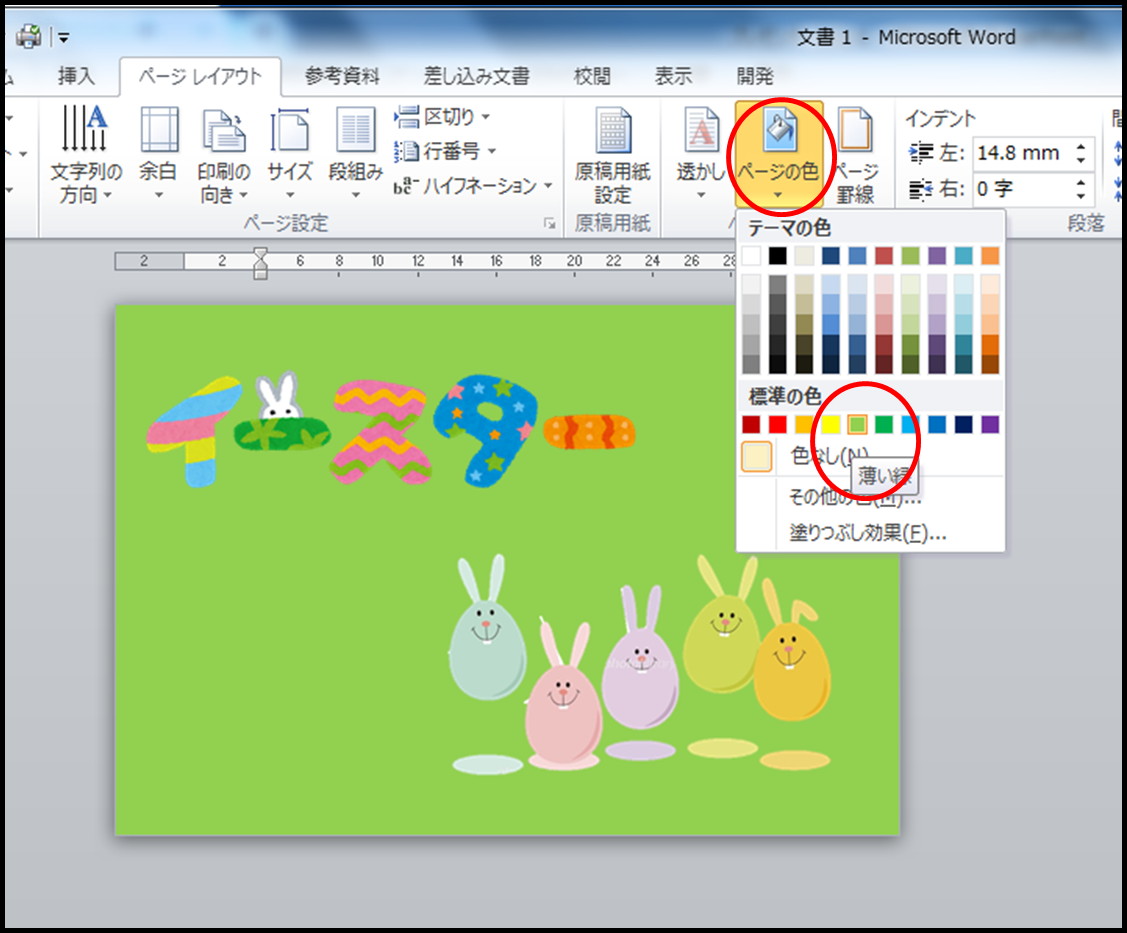Image resolution: width=1127 pixels, height=933 pixels.
Task: Click the quick print icon in toolbar
Action: 29,36
